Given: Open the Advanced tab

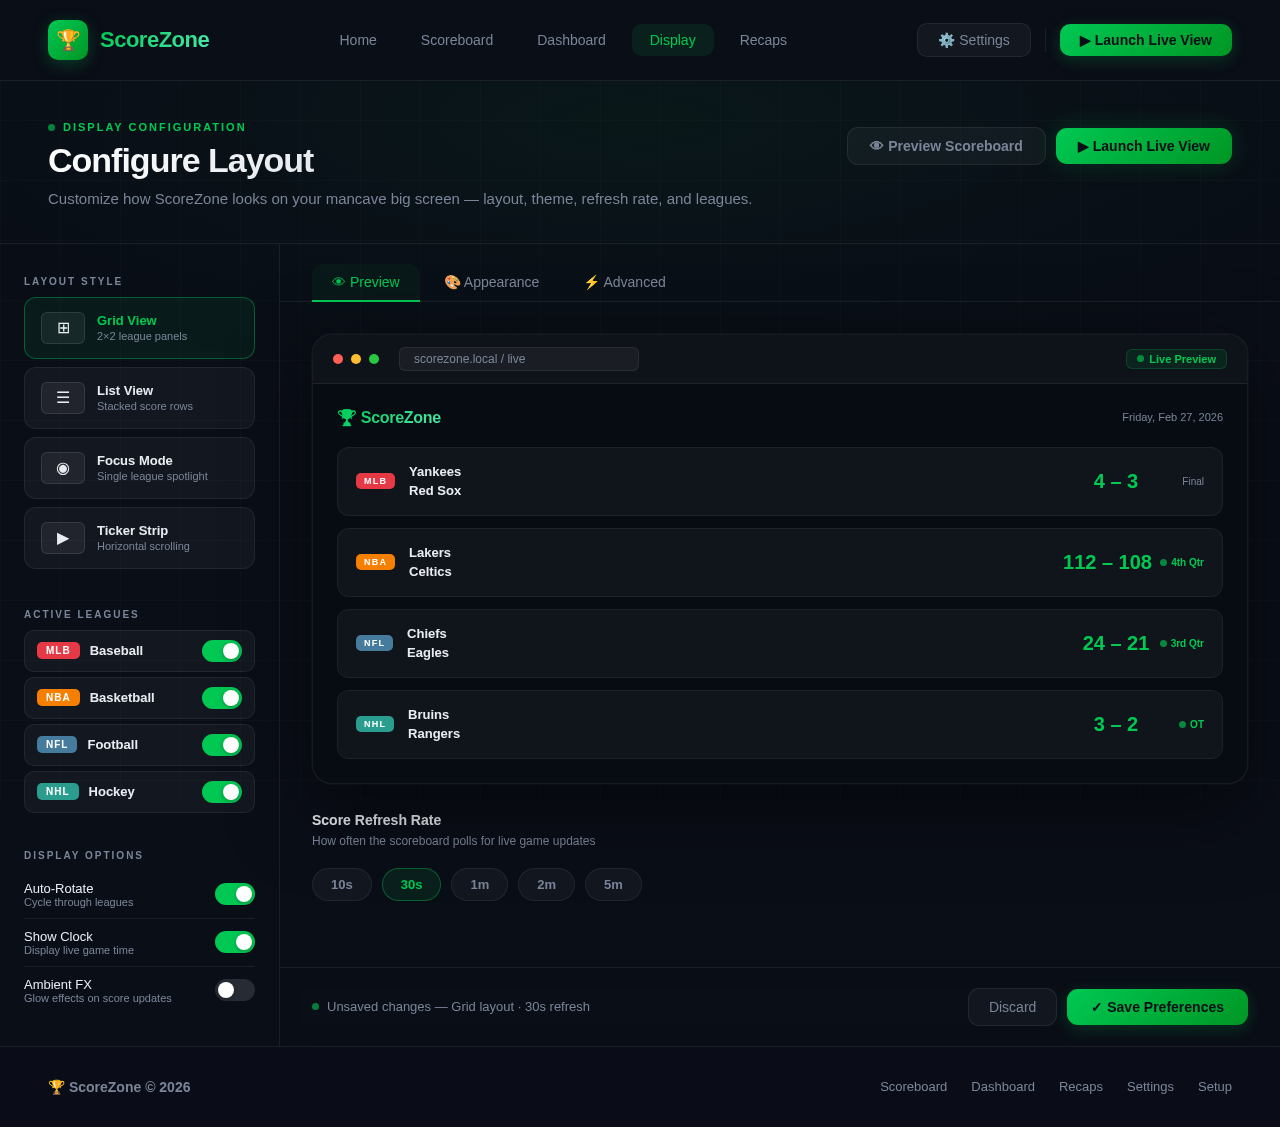Looking at the screenshot, I should (624, 282).
